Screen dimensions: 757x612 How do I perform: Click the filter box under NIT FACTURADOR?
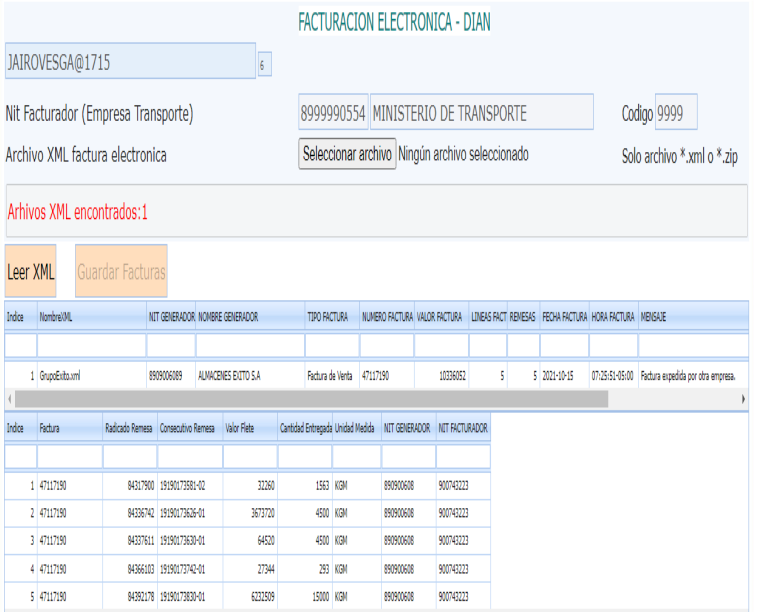pyautogui.click(x=463, y=456)
